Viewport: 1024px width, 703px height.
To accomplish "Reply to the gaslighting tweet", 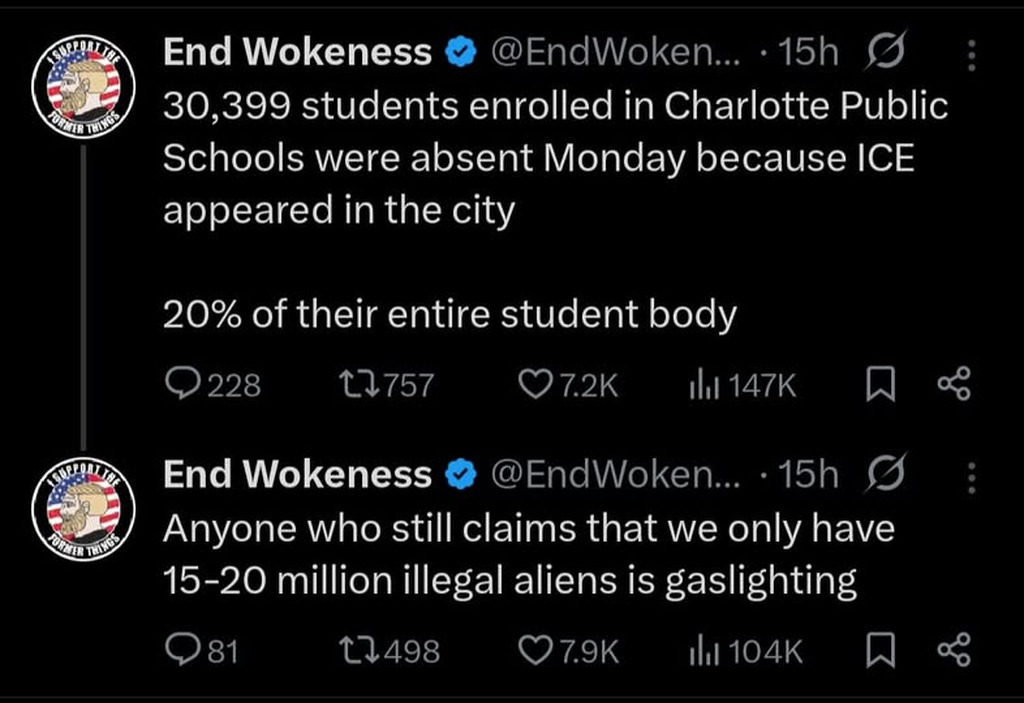I will 182,651.
